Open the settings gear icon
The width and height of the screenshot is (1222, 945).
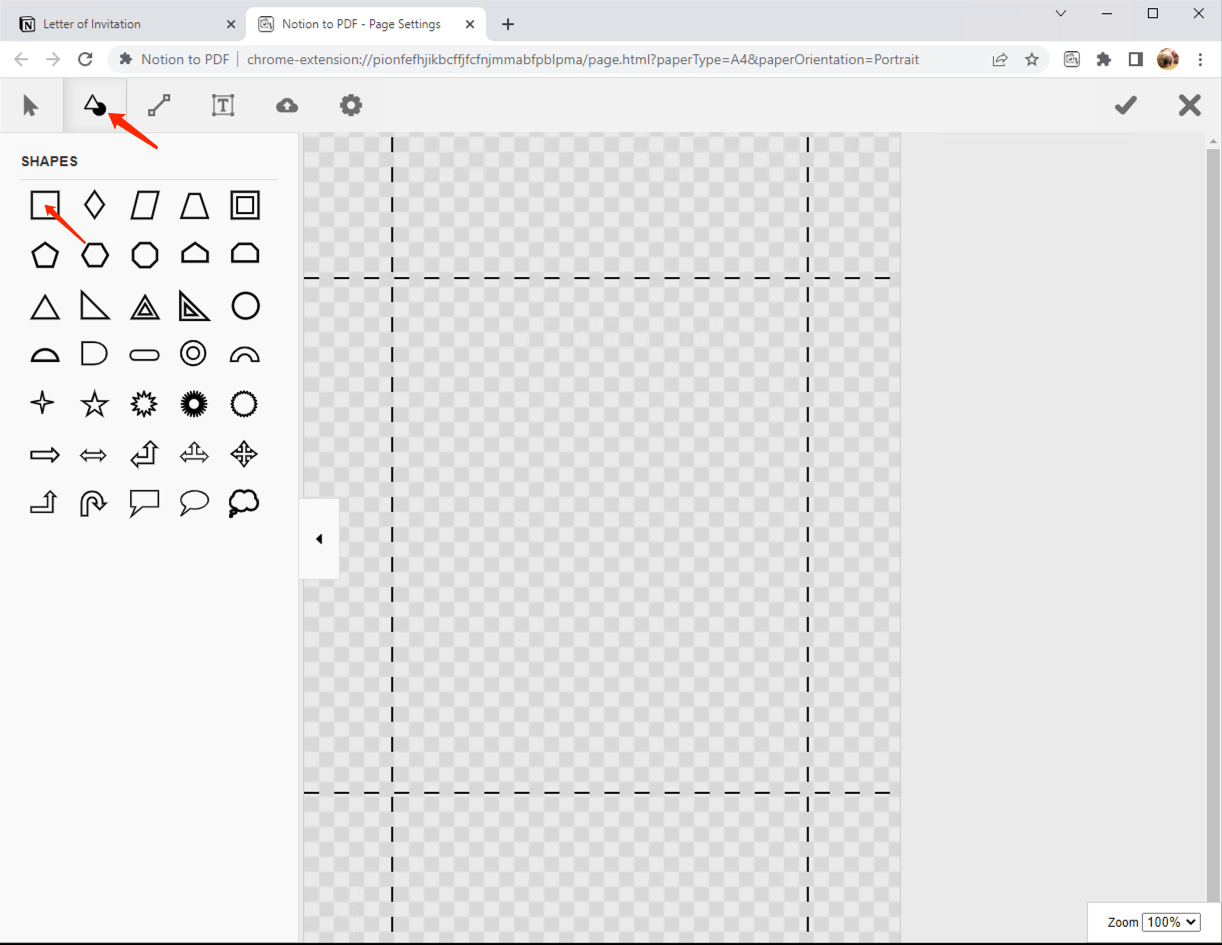click(351, 104)
